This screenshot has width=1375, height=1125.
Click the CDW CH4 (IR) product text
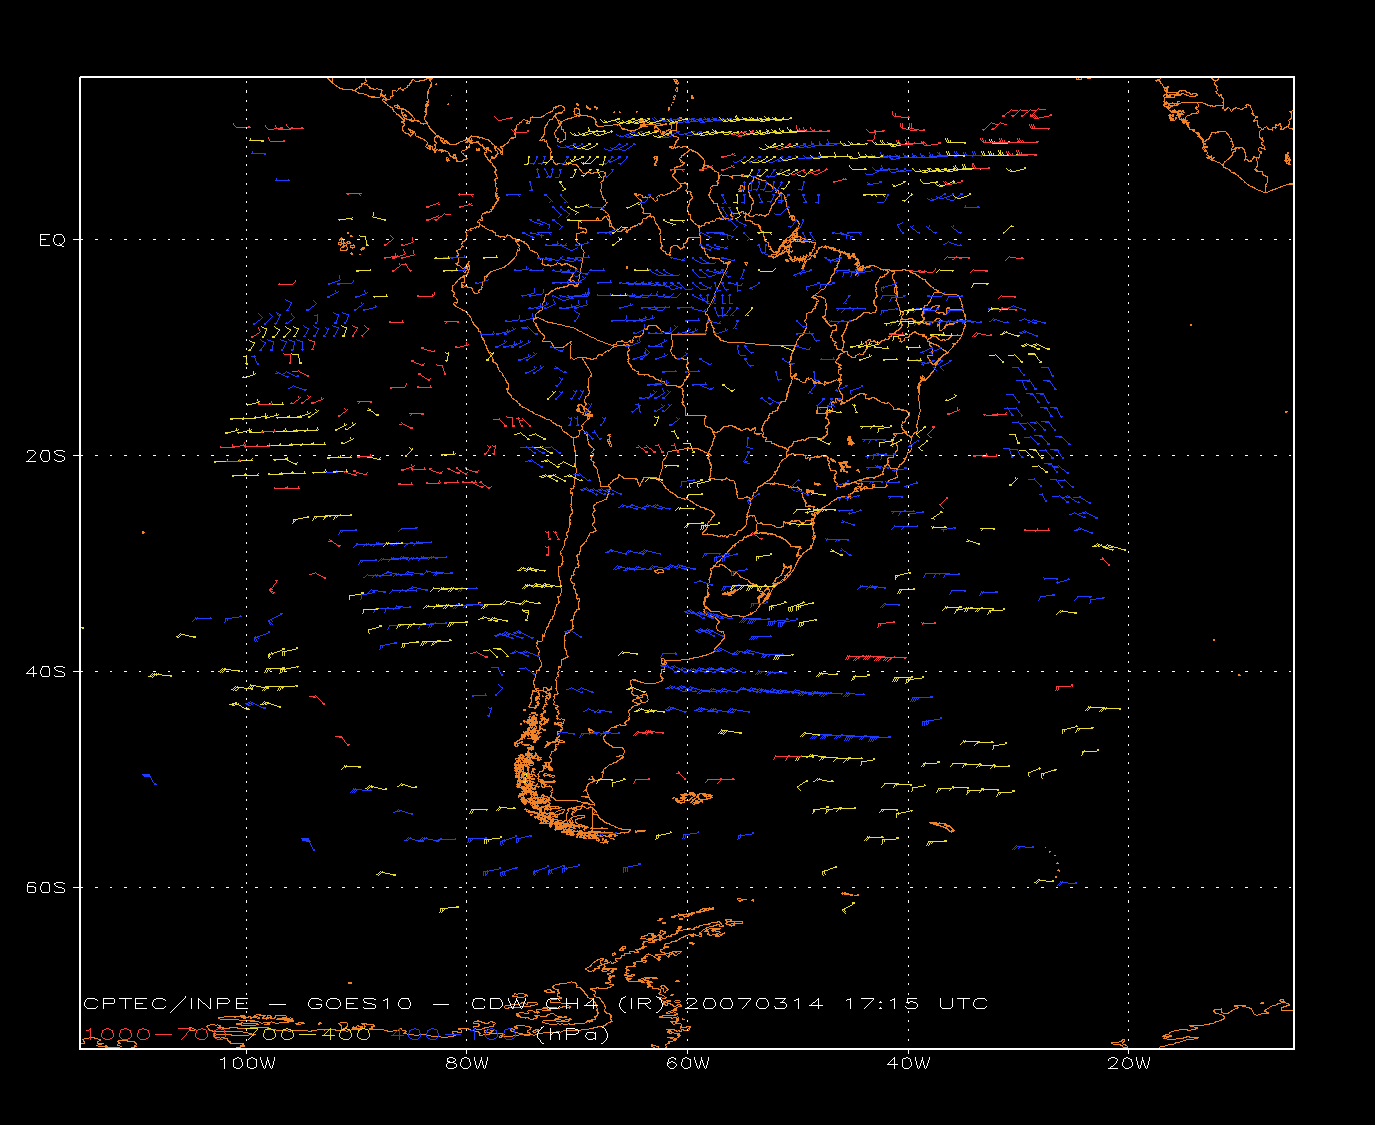pos(568,1004)
